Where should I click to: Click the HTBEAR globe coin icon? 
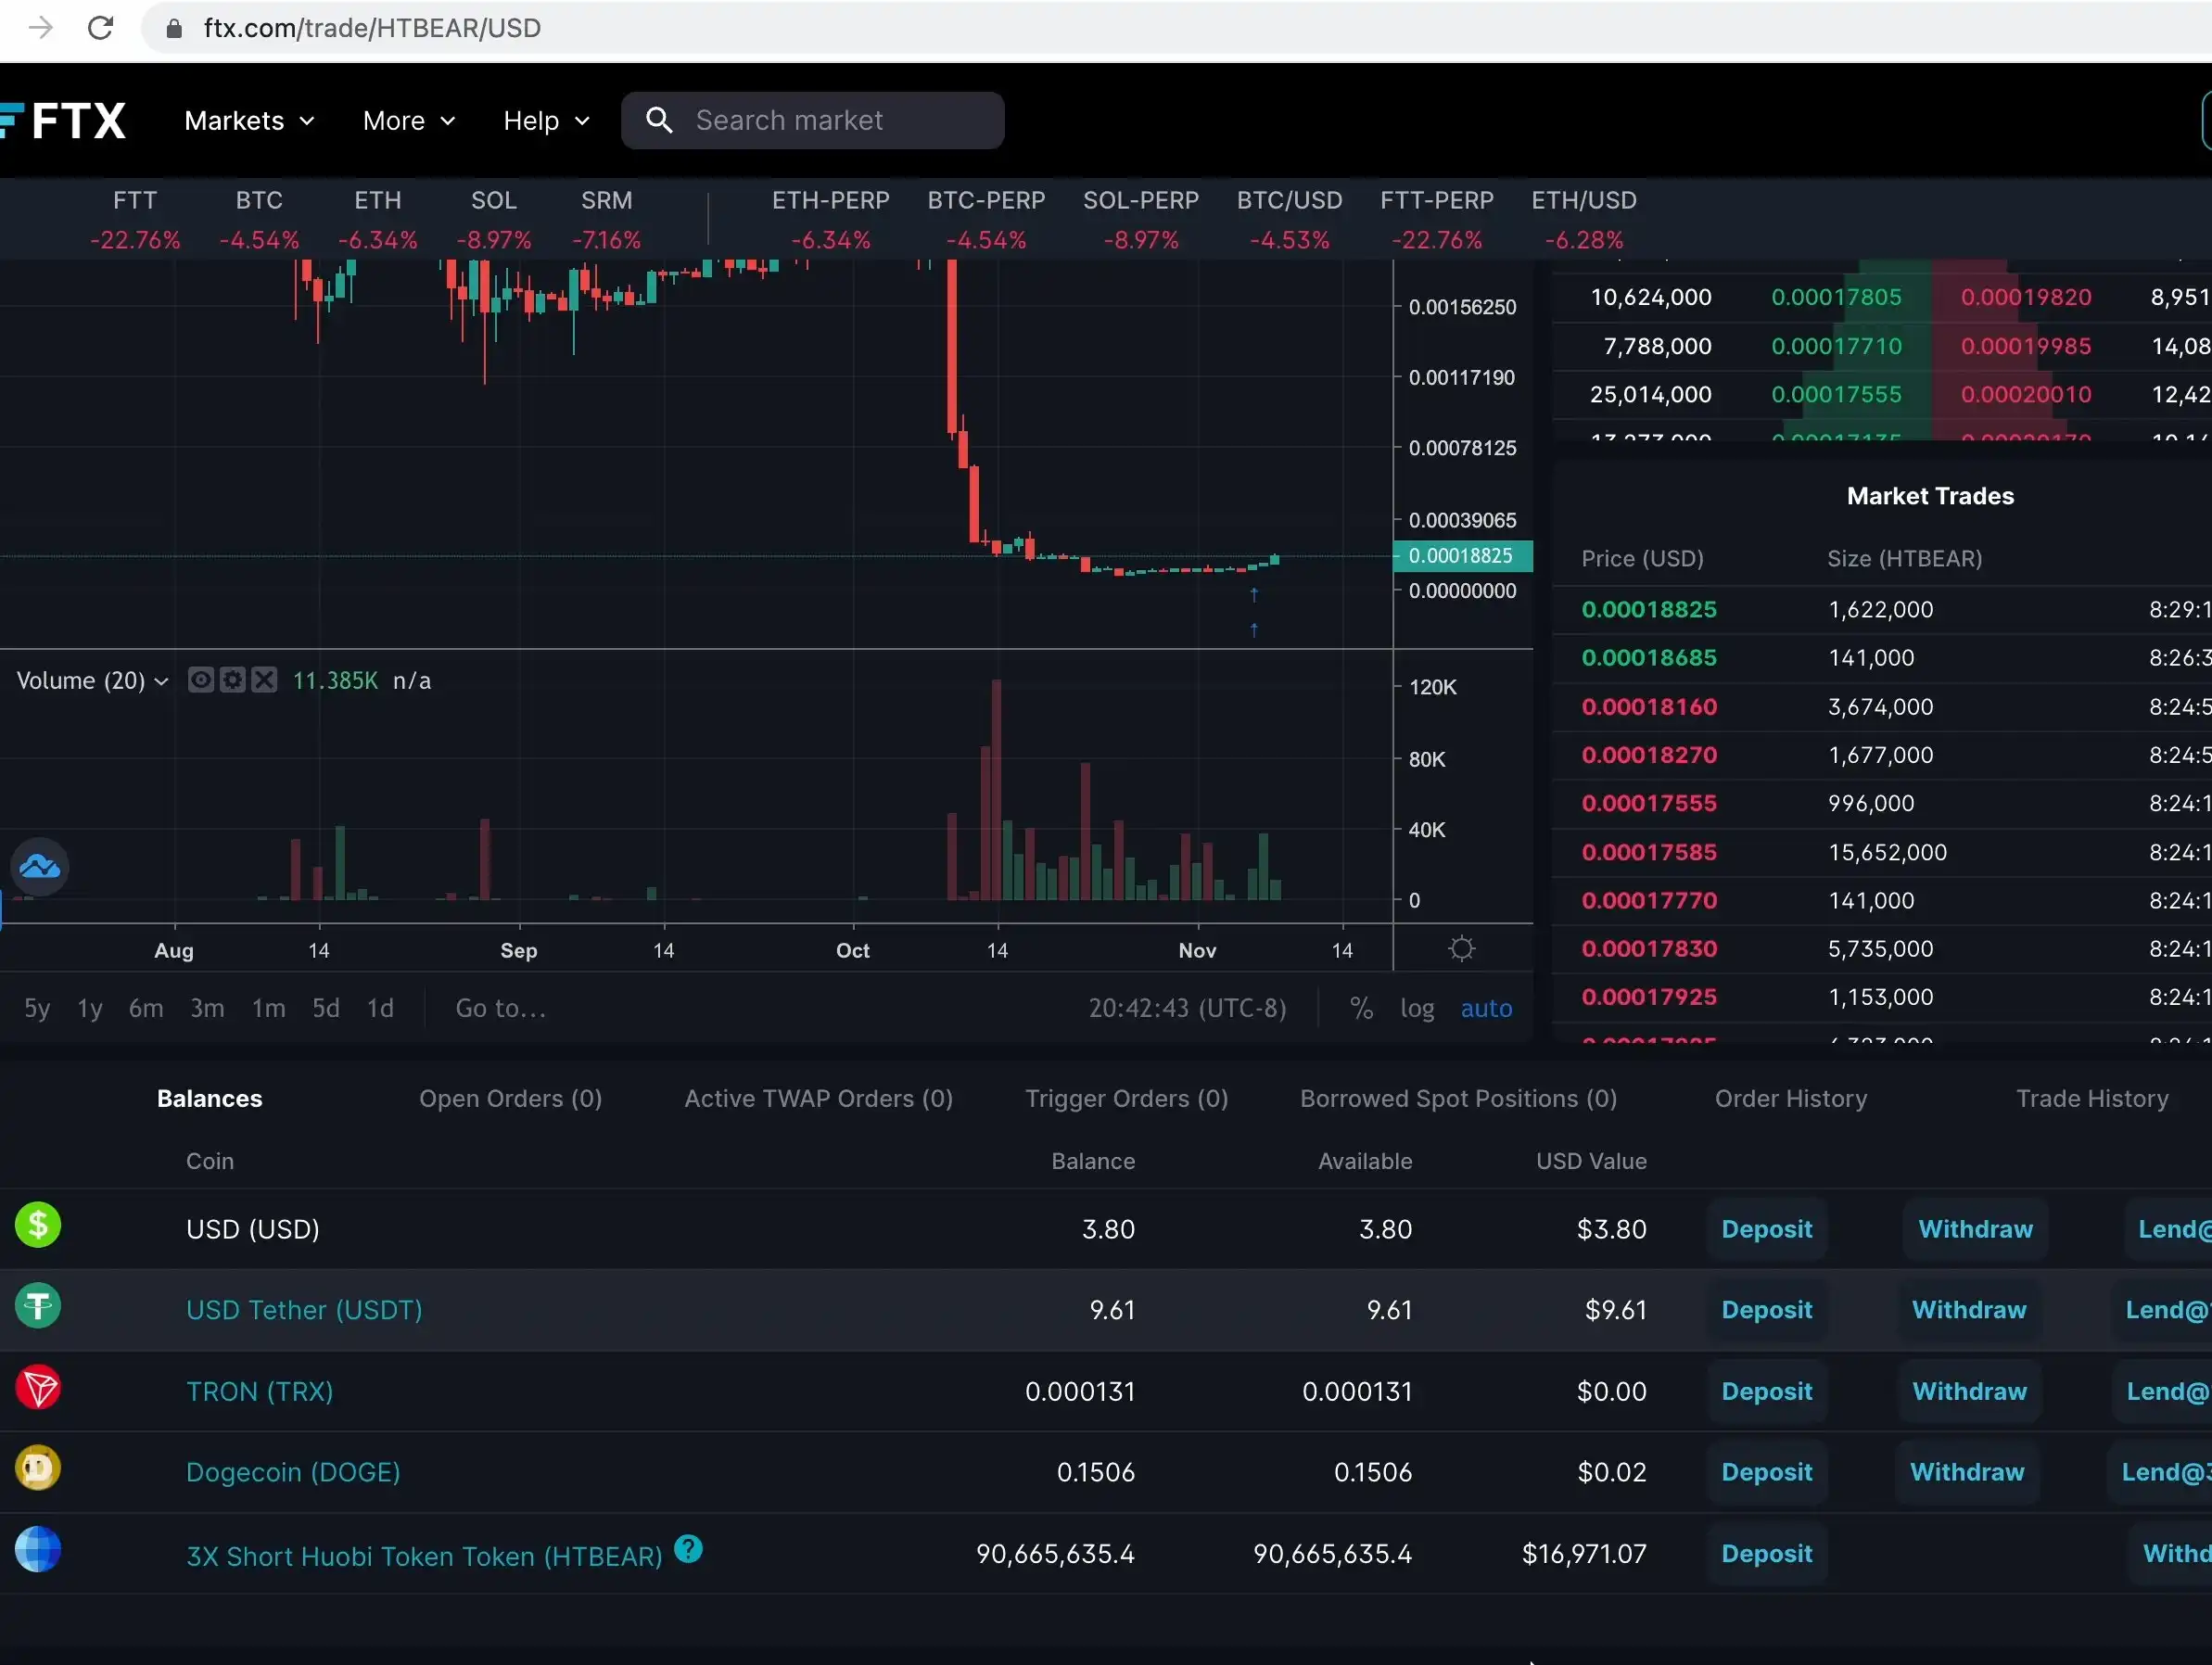(x=38, y=1549)
